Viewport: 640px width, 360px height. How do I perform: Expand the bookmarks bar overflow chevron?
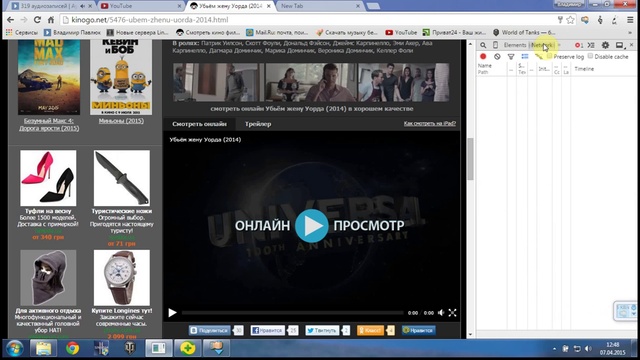click(x=630, y=32)
